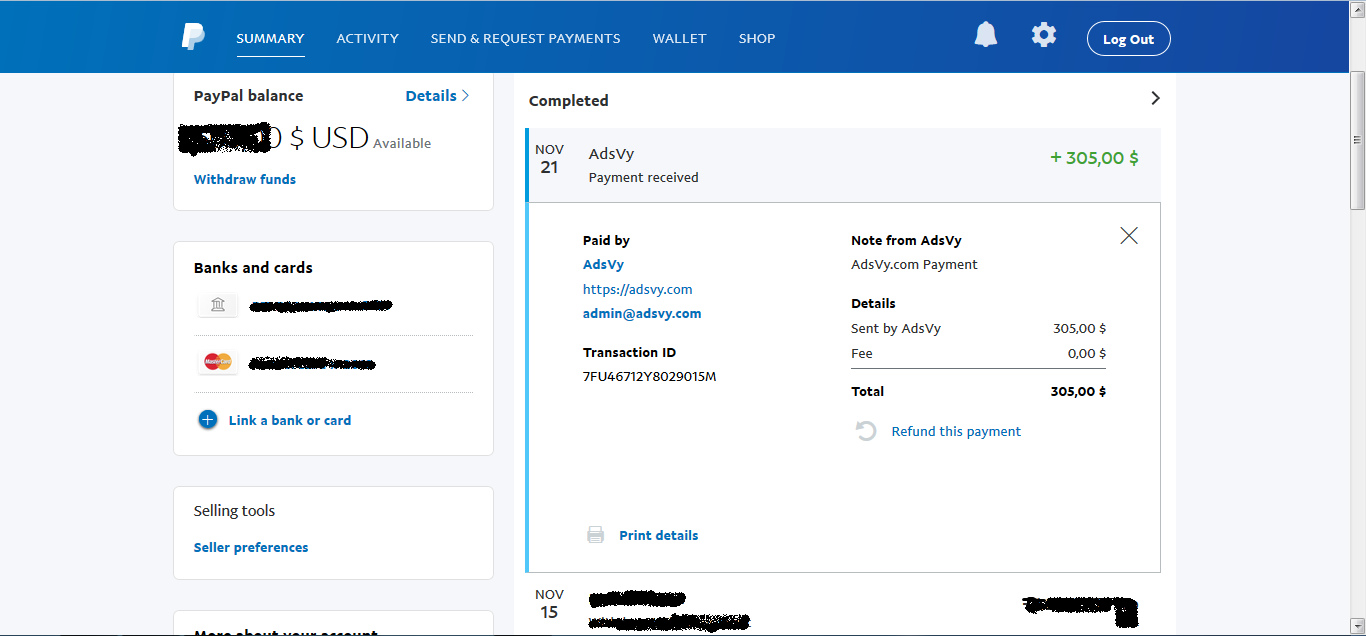
Task: Click the Banks and cards heading
Action: (253, 267)
